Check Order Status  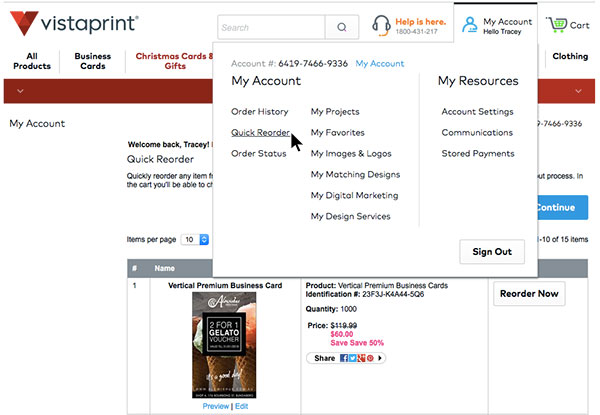[259, 153]
